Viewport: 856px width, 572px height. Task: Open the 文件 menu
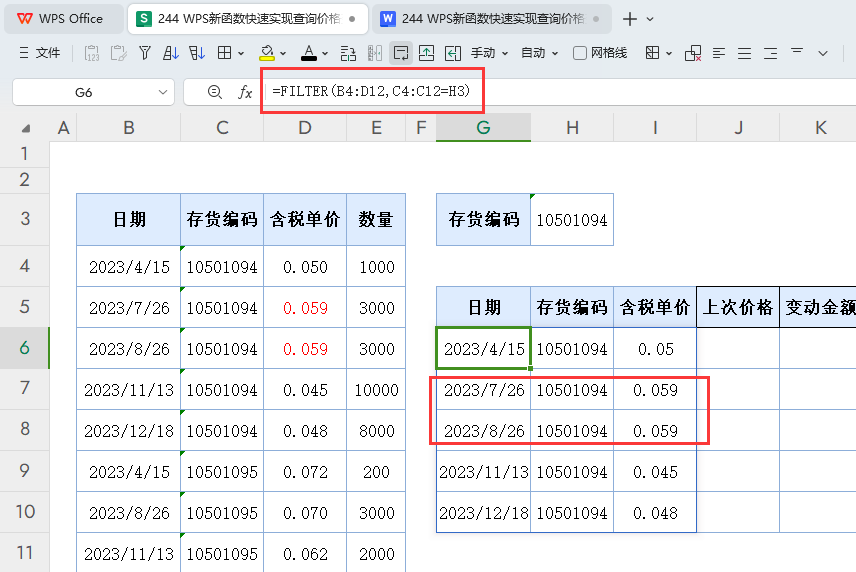point(39,53)
